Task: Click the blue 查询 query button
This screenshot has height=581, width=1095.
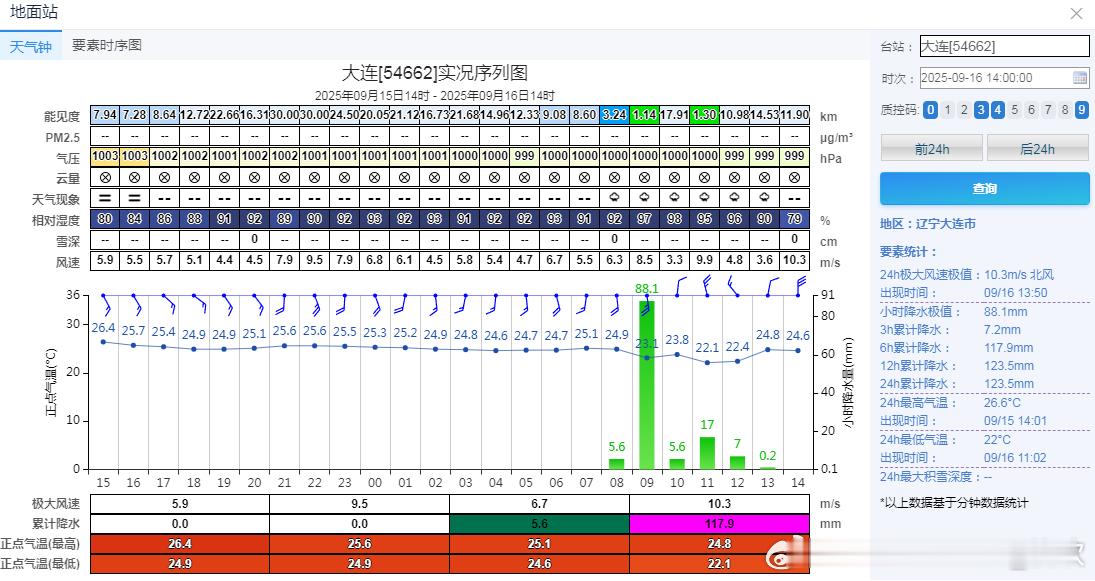Action: click(x=985, y=189)
